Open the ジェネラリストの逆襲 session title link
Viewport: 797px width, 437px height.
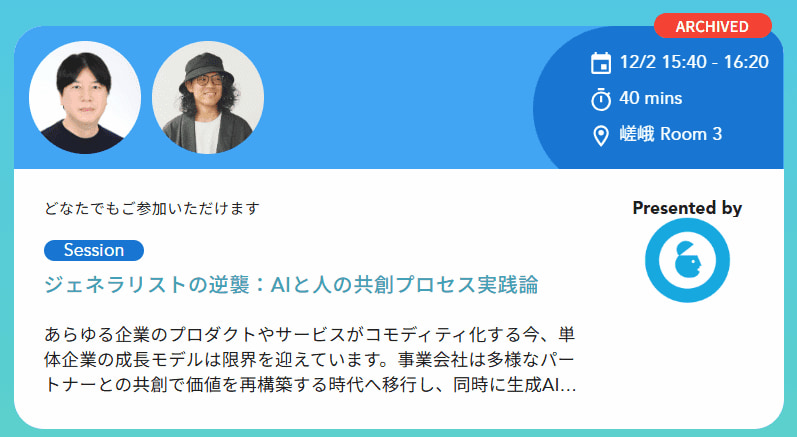click(x=291, y=285)
